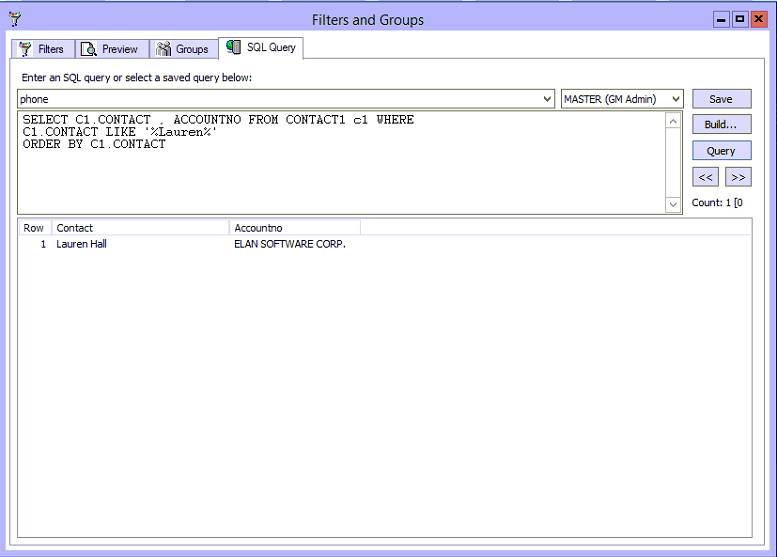
Task: Select the Lauren Hall result row
Action: coord(82,244)
